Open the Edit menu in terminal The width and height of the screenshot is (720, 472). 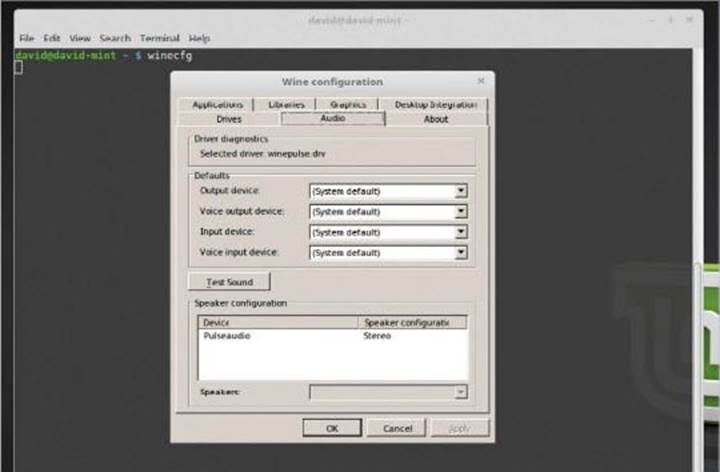(x=52, y=38)
